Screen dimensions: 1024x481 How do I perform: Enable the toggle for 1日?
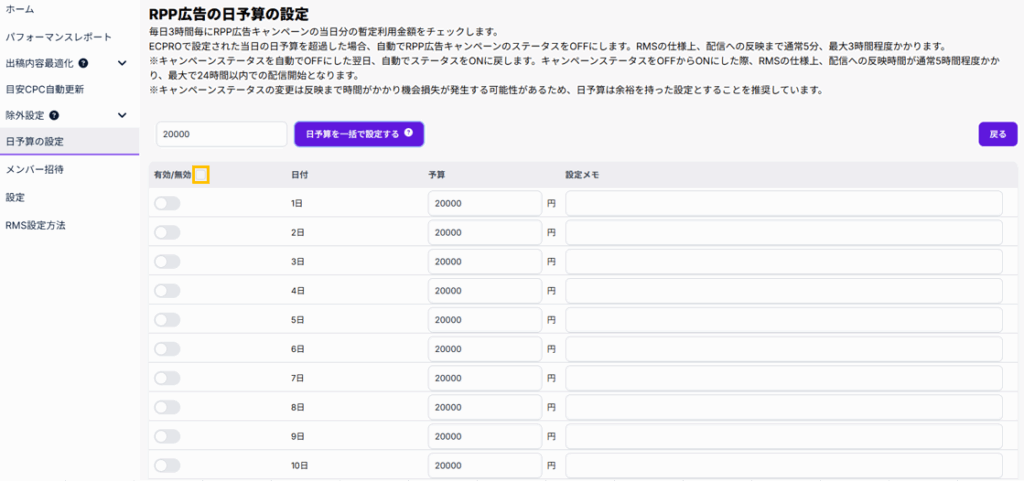[167, 203]
